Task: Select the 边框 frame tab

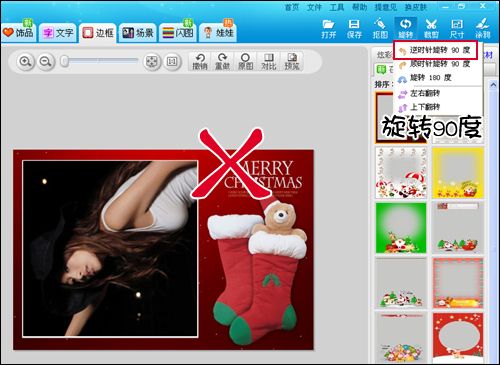Action: pyautogui.click(x=98, y=33)
